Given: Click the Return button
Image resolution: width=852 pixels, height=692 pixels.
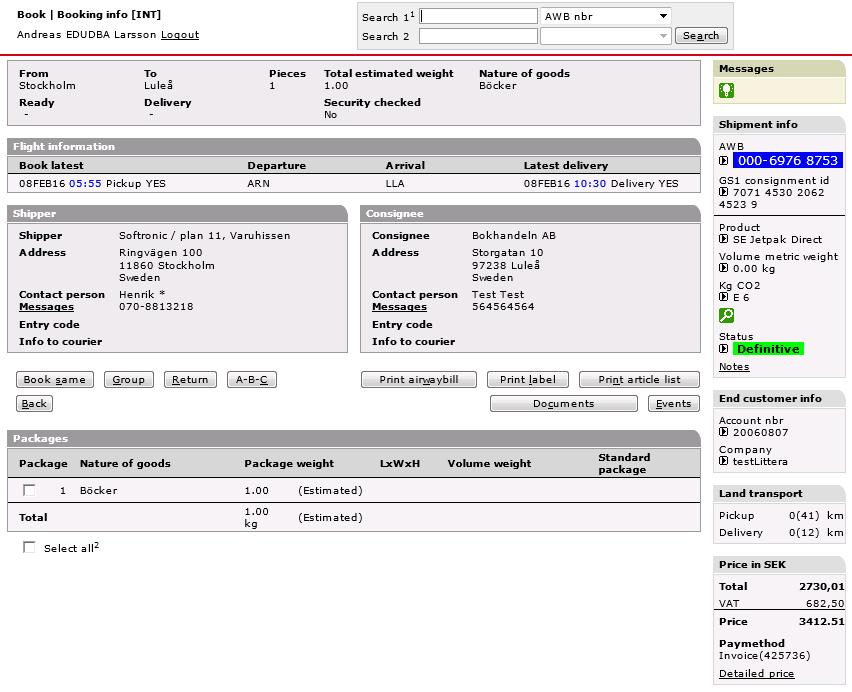Looking at the screenshot, I should 190,380.
